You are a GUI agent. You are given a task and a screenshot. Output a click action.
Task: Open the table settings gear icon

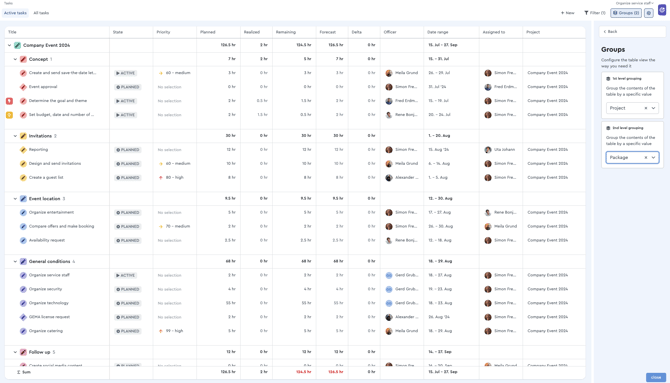click(649, 13)
